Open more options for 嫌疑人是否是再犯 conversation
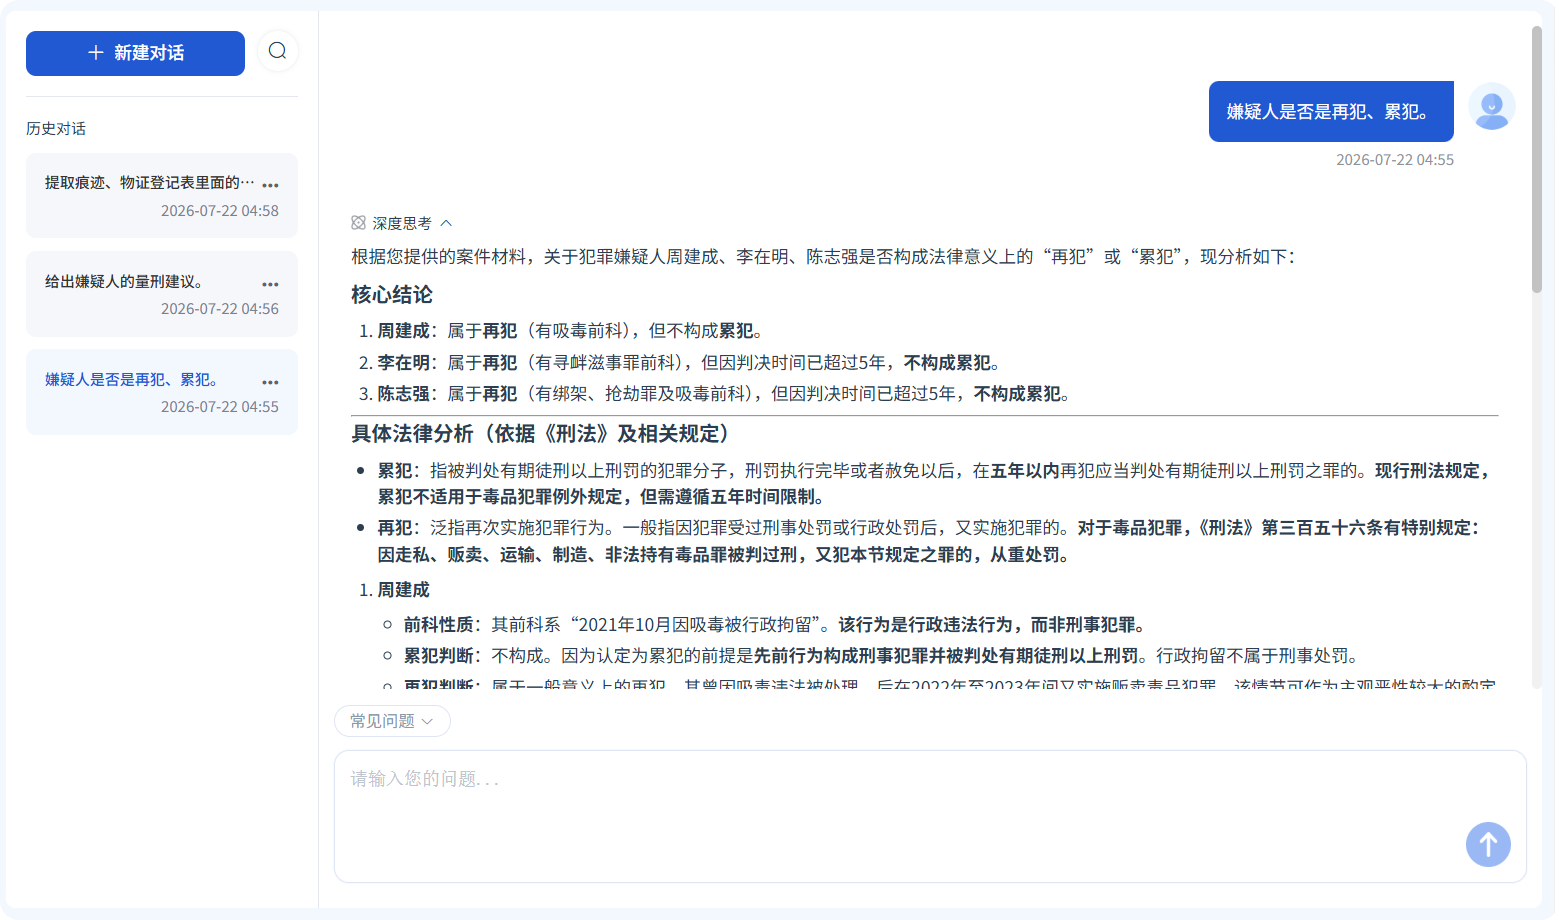Image resolution: width=1559 pixels, height=920 pixels. pyautogui.click(x=270, y=382)
